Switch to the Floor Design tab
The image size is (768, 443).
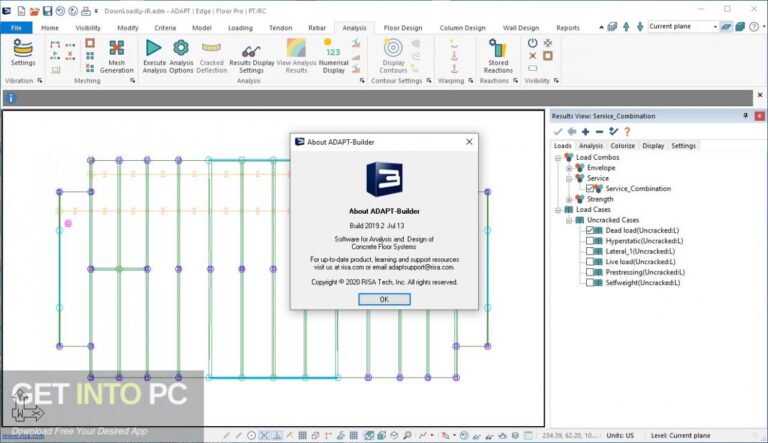pos(403,28)
